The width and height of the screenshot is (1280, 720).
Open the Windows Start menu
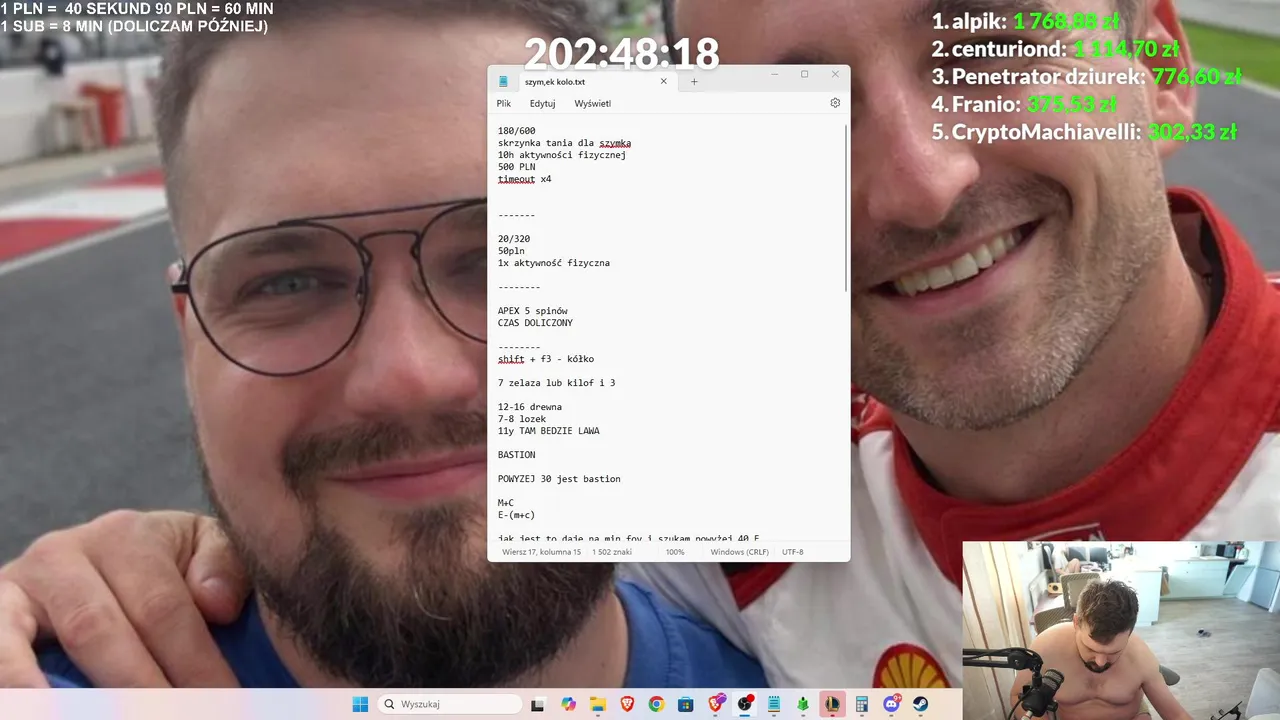360,705
